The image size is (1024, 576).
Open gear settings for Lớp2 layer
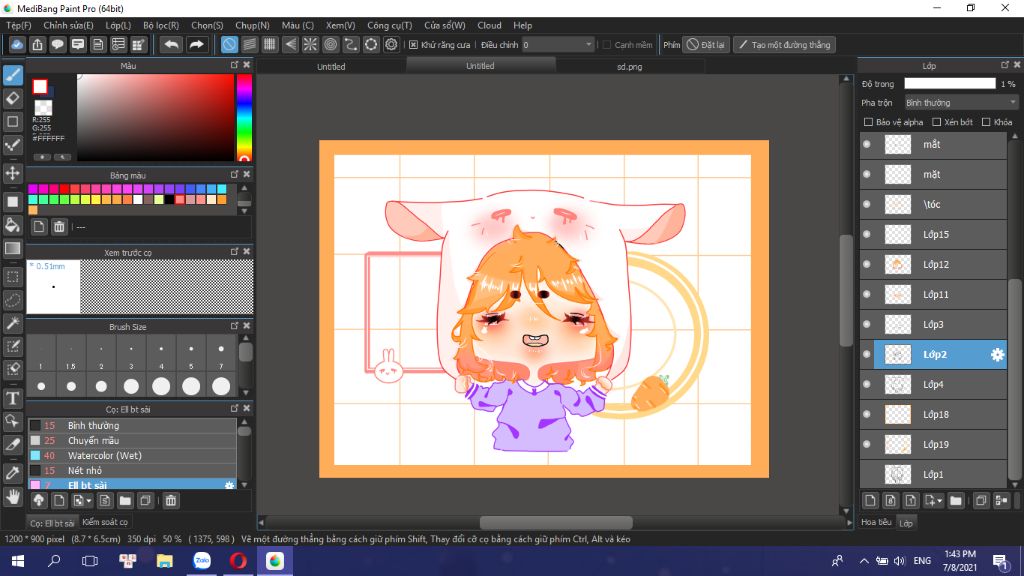(997, 355)
